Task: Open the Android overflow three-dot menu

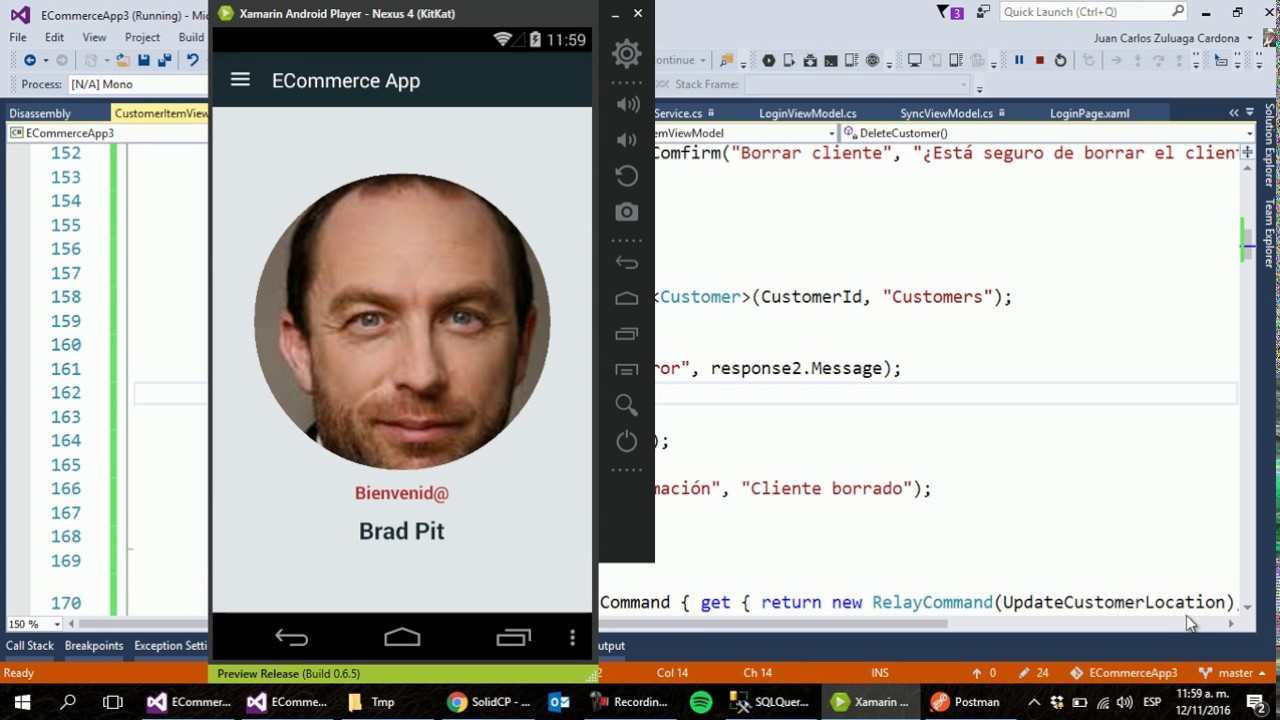Action: [x=572, y=637]
